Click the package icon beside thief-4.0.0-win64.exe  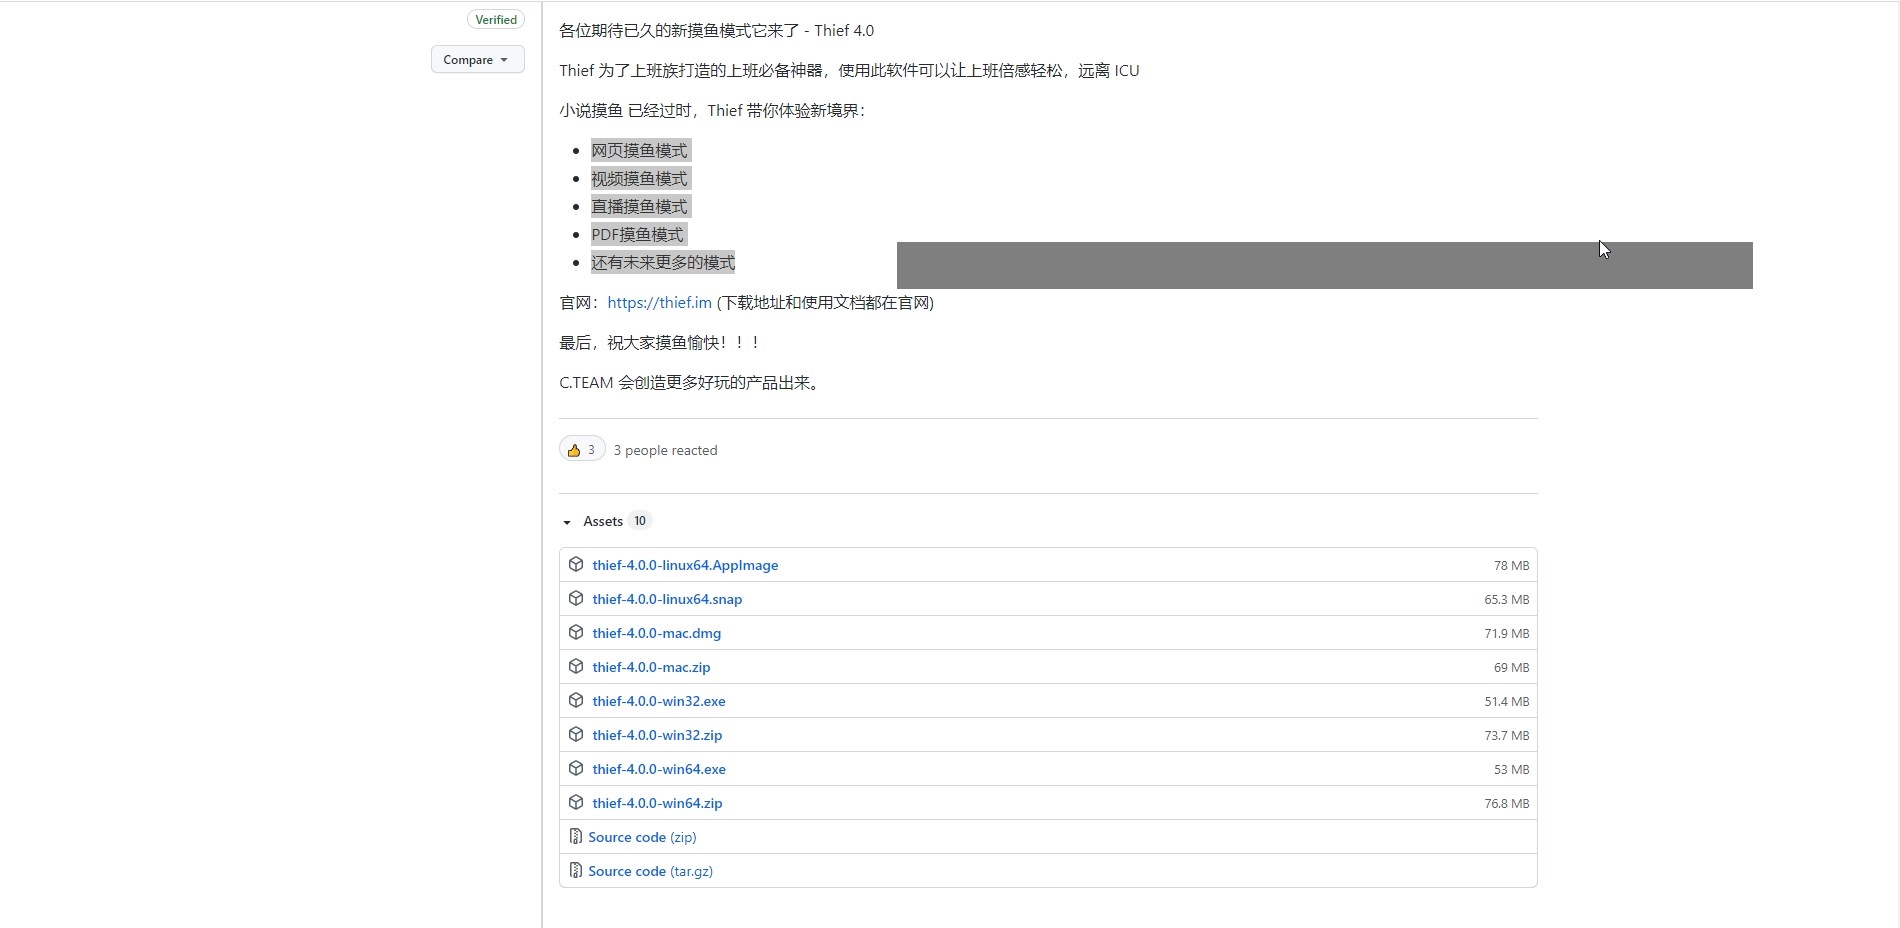[576, 769]
